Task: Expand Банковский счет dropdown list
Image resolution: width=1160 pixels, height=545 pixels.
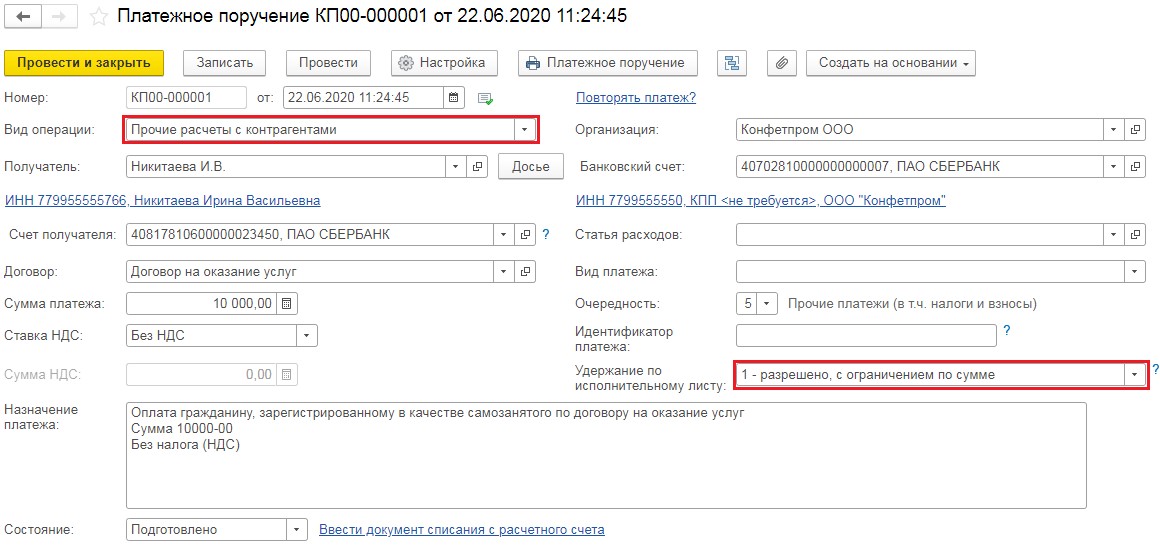Action: (1113, 166)
